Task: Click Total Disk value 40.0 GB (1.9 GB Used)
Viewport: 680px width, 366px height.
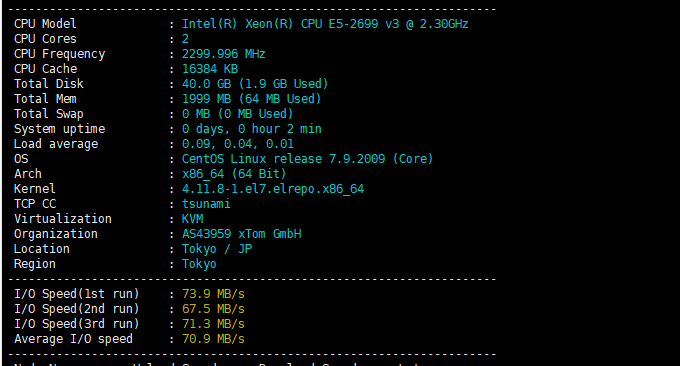Action: 255,84
